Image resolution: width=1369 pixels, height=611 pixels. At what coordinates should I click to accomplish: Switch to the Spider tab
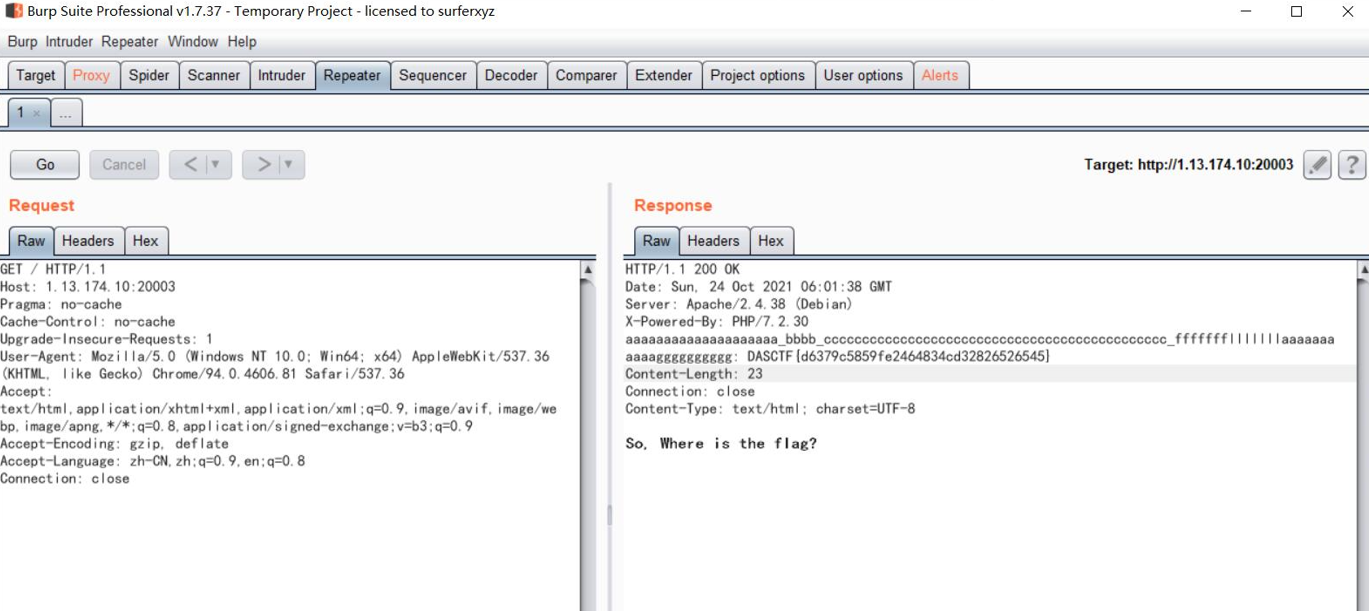[149, 75]
